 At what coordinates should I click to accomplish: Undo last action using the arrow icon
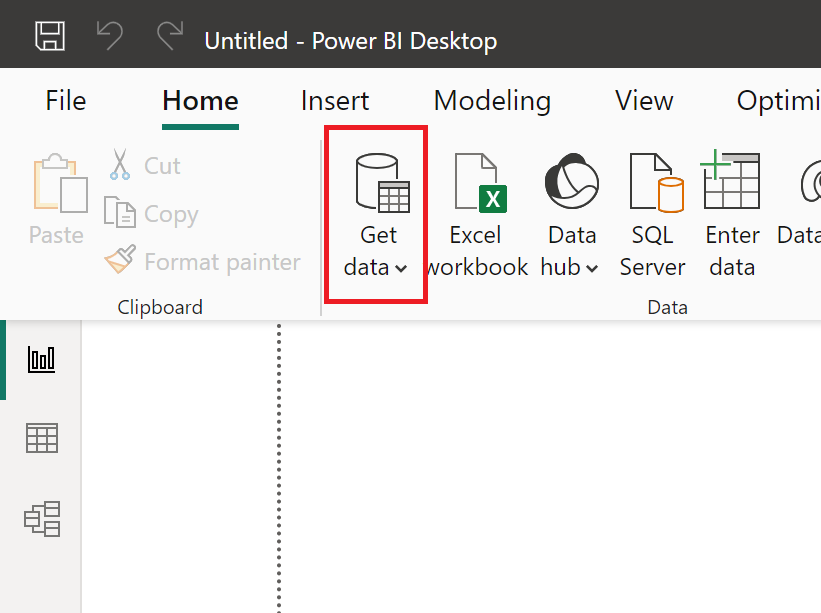coord(110,36)
